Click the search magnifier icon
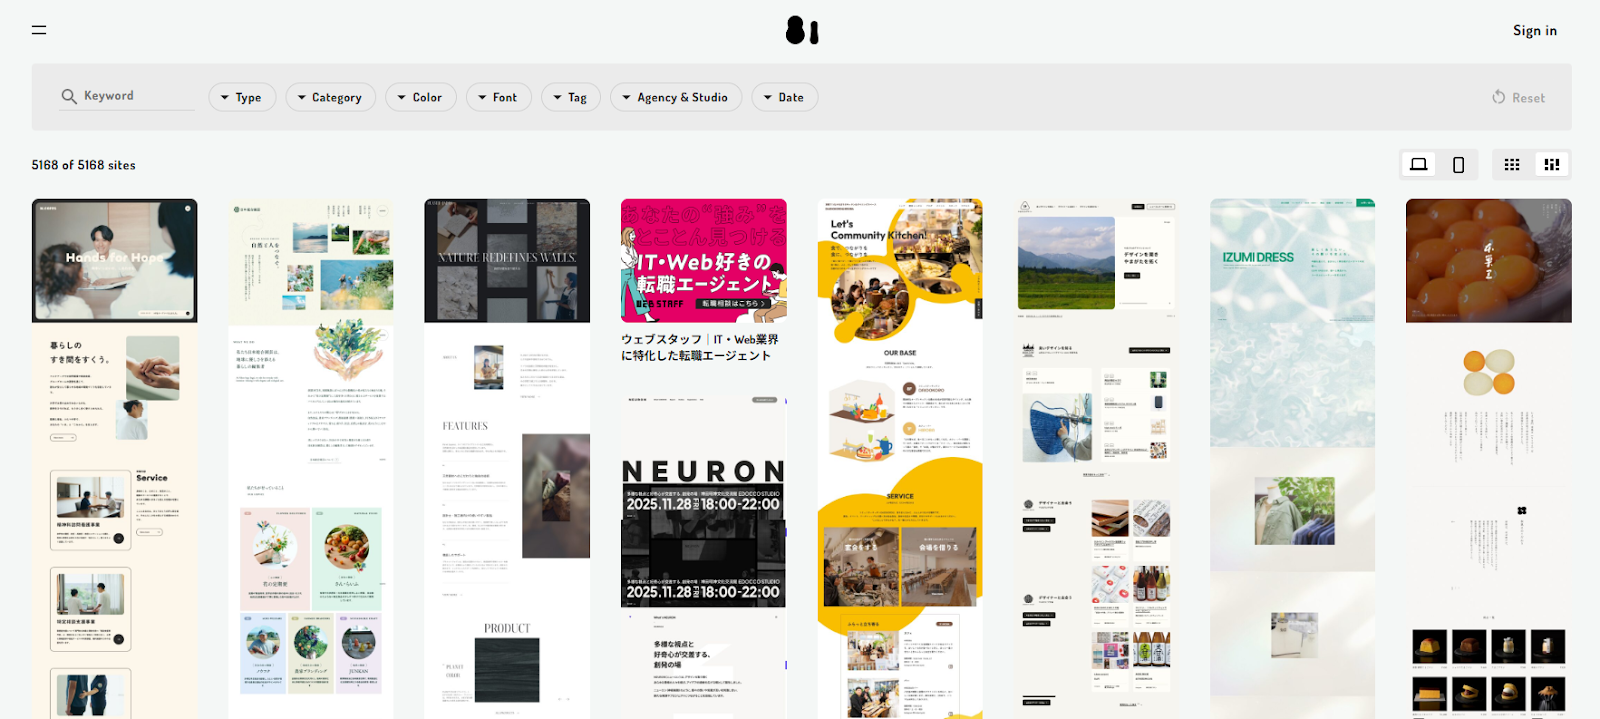Image resolution: width=1600 pixels, height=719 pixels. click(x=69, y=96)
